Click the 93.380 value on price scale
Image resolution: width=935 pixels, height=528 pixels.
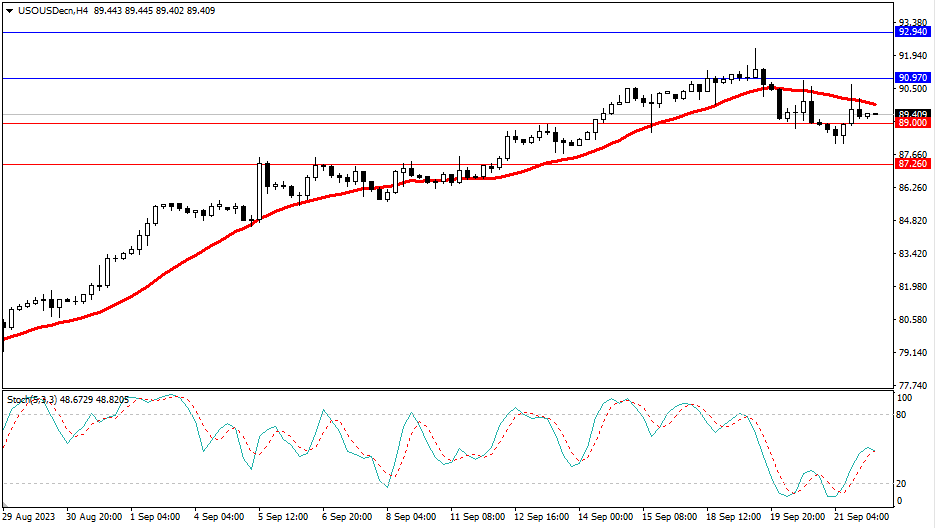pos(912,22)
